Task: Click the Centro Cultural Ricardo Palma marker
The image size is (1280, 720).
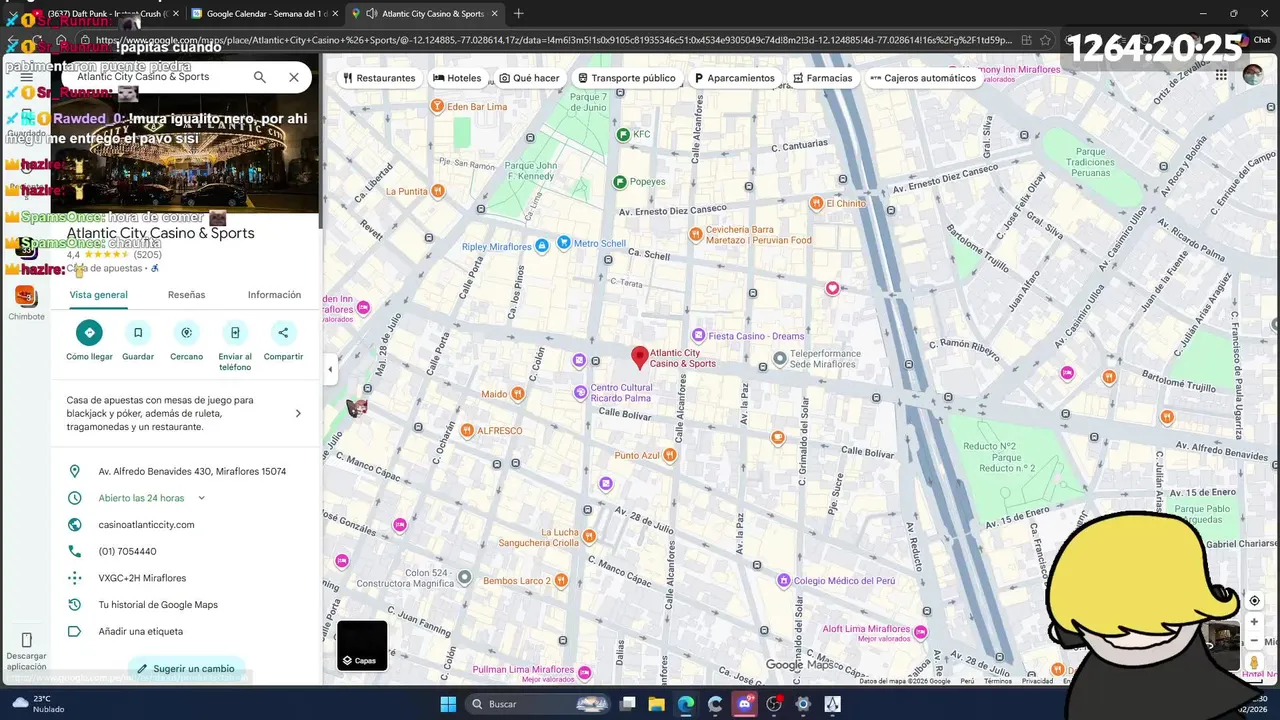Action: [x=580, y=392]
